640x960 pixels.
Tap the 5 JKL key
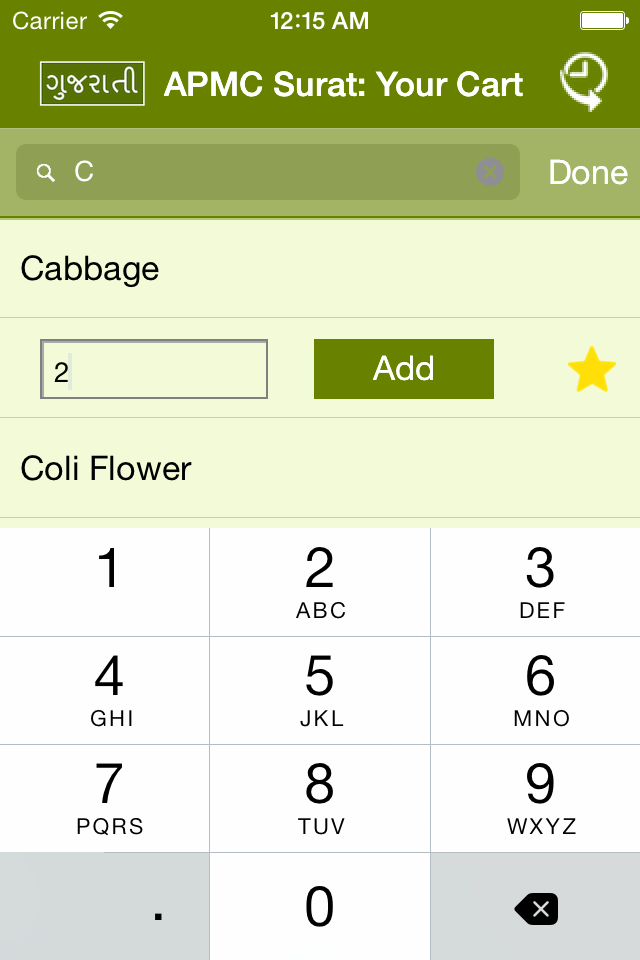pyautogui.click(x=320, y=691)
